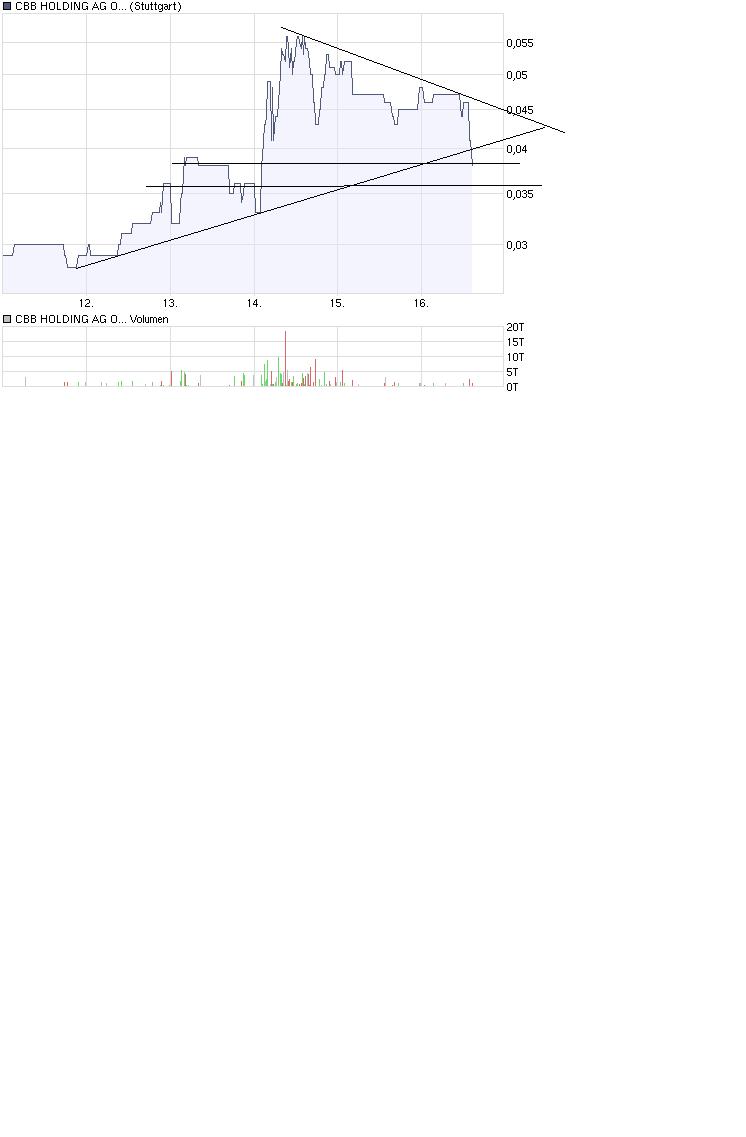Click the 15. date label on x-axis

pos(337,303)
